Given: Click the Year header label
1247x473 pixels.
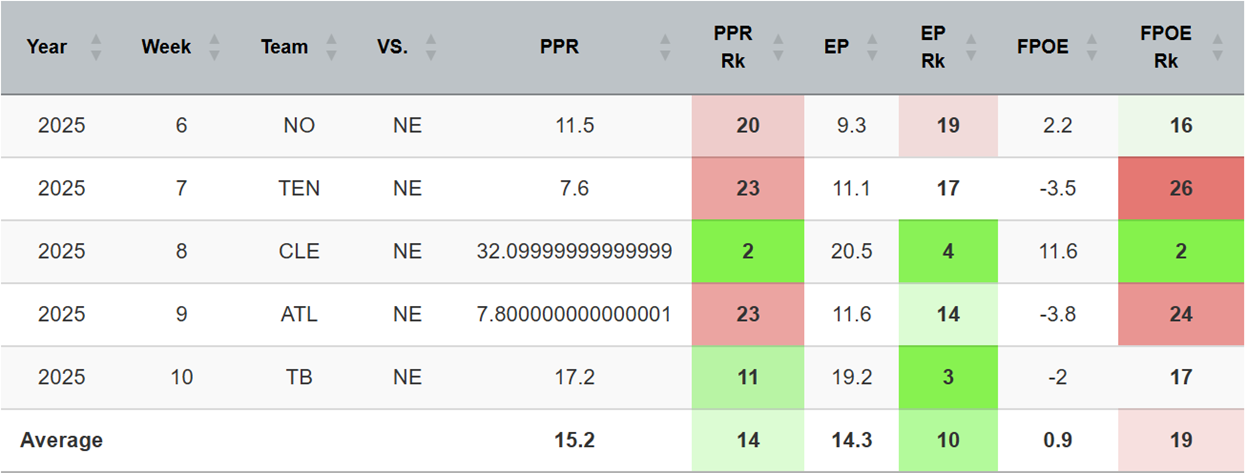Looking at the screenshot, I should [x=47, y=47].
